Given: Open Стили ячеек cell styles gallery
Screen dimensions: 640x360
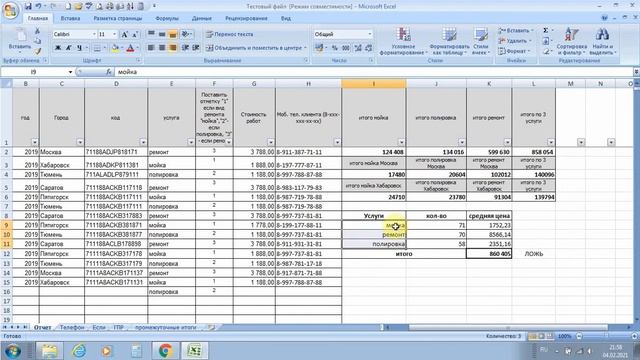Looking at the screenshot, I should tap(481, 41).
